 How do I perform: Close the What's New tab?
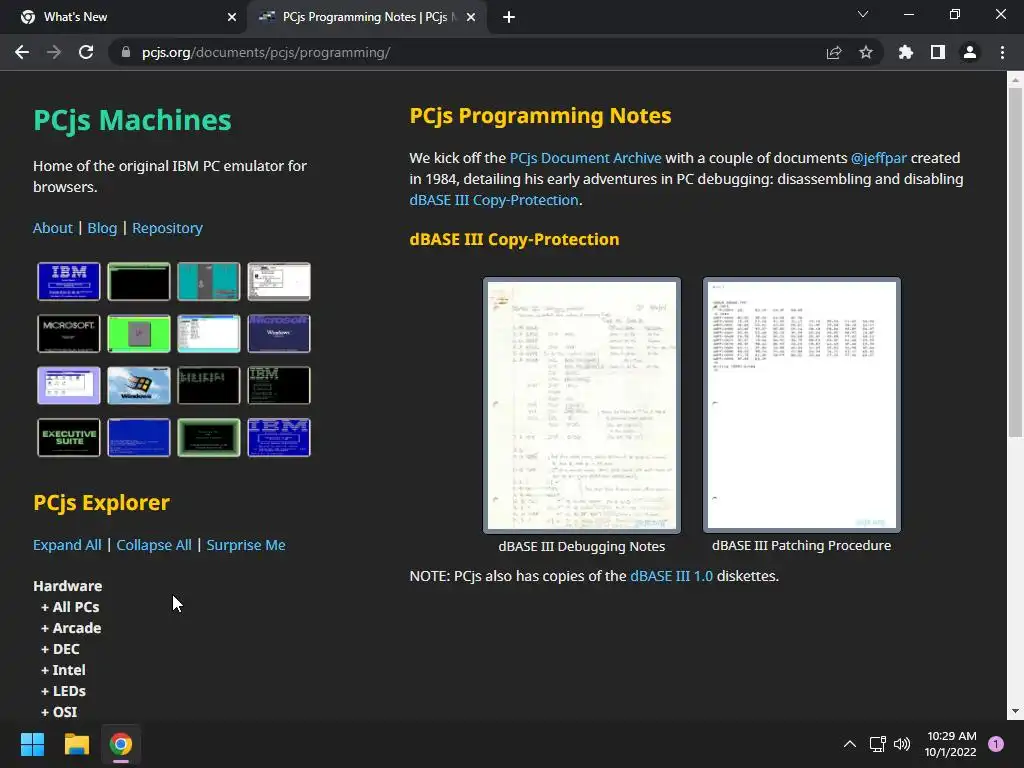[232, 17]
